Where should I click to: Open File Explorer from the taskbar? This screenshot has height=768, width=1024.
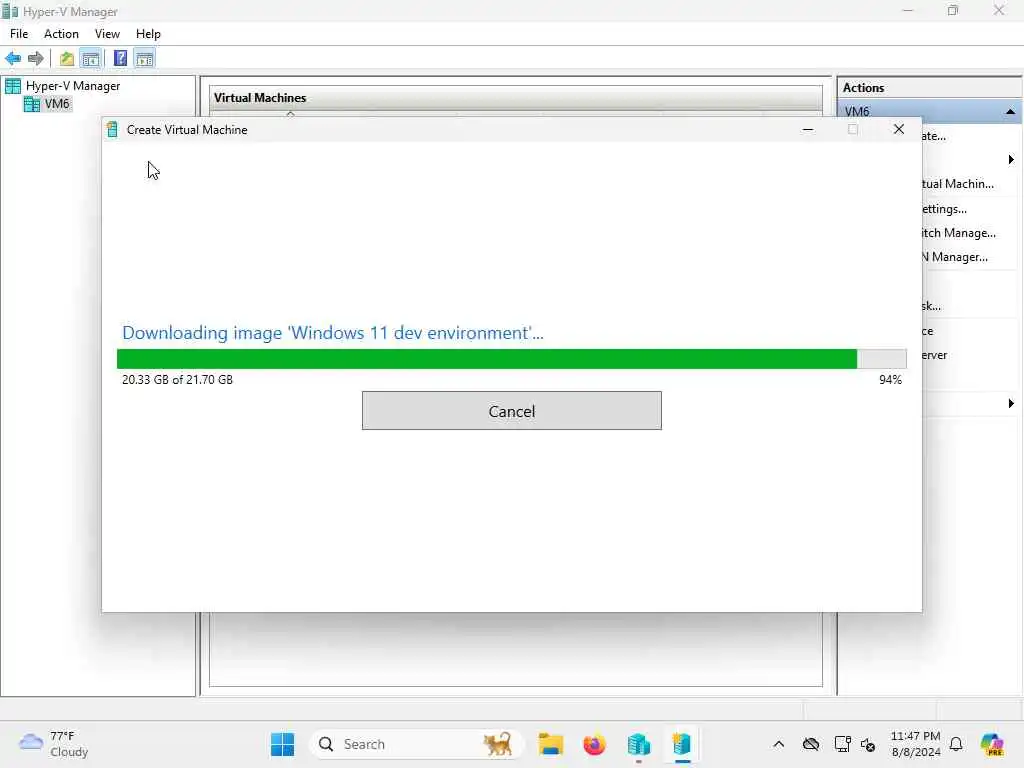(x=551, y=744)
